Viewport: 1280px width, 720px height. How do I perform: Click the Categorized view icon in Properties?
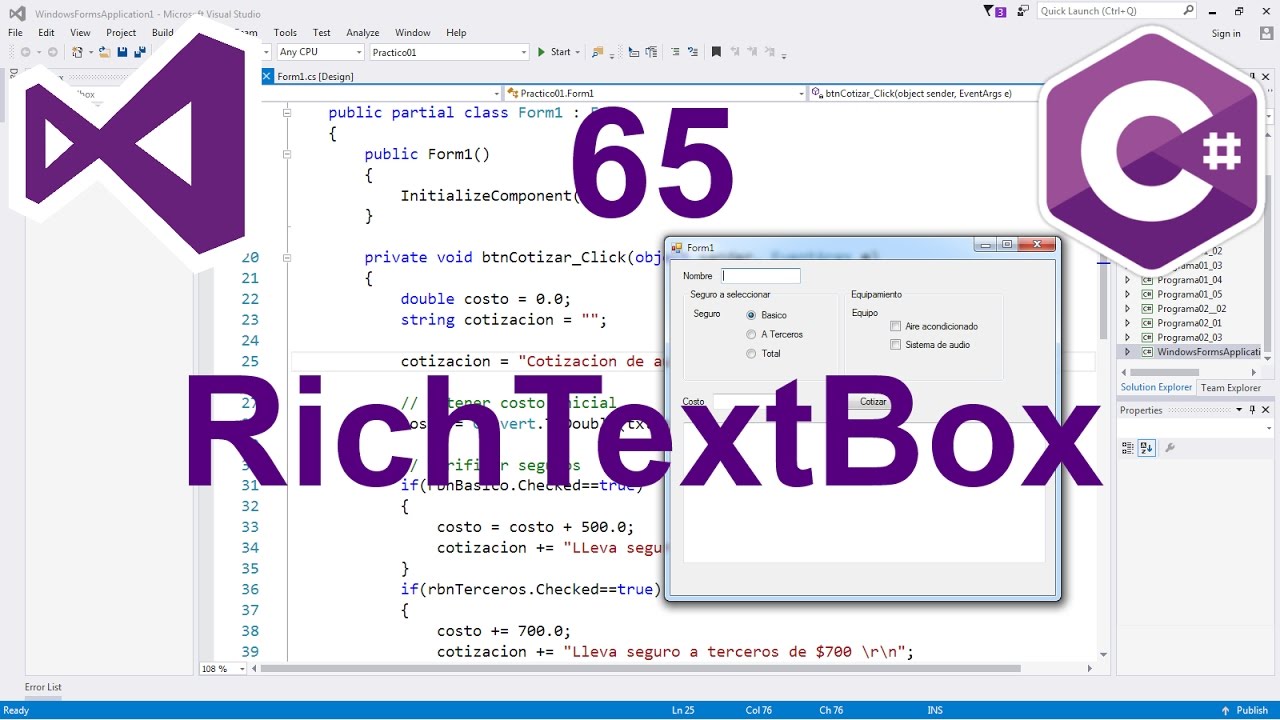pos(1128,448)
